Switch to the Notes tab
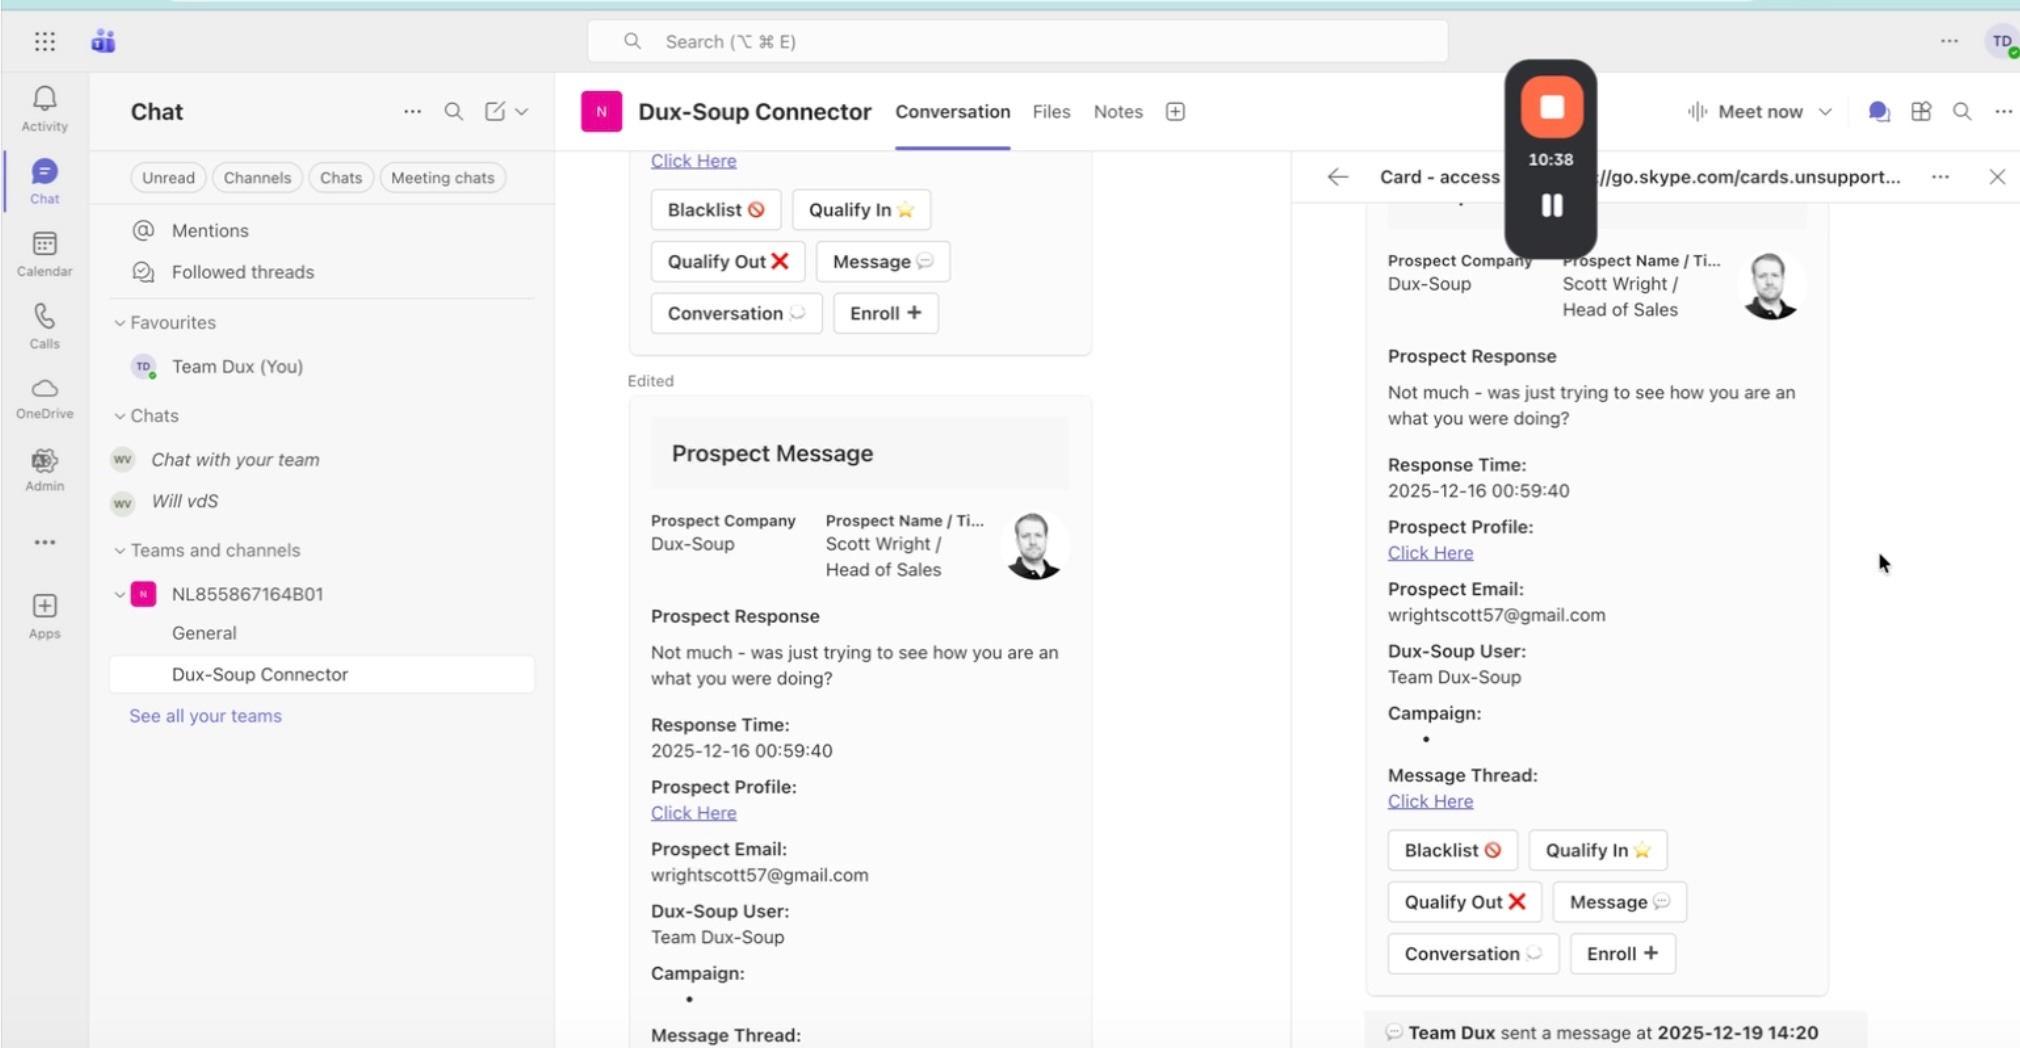This screenshot has width=2020, height=1048. pos(1117,111)
